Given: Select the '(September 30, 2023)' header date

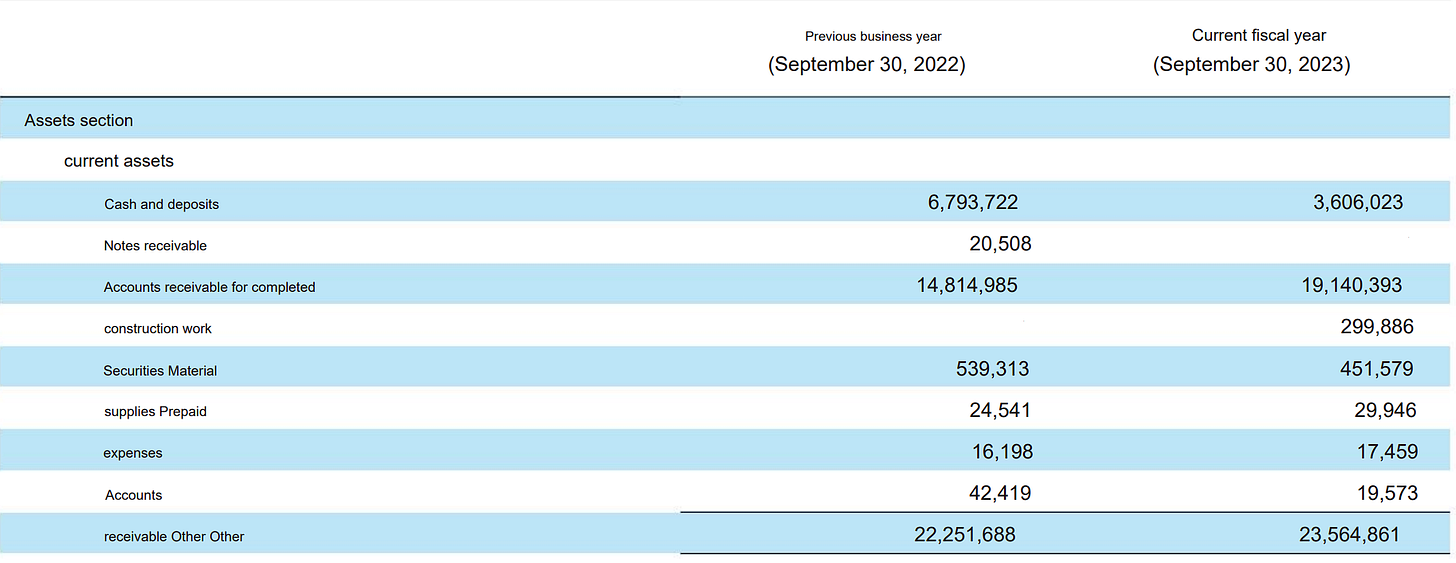Looking at the screenshot, I should tap(1251, 65).
